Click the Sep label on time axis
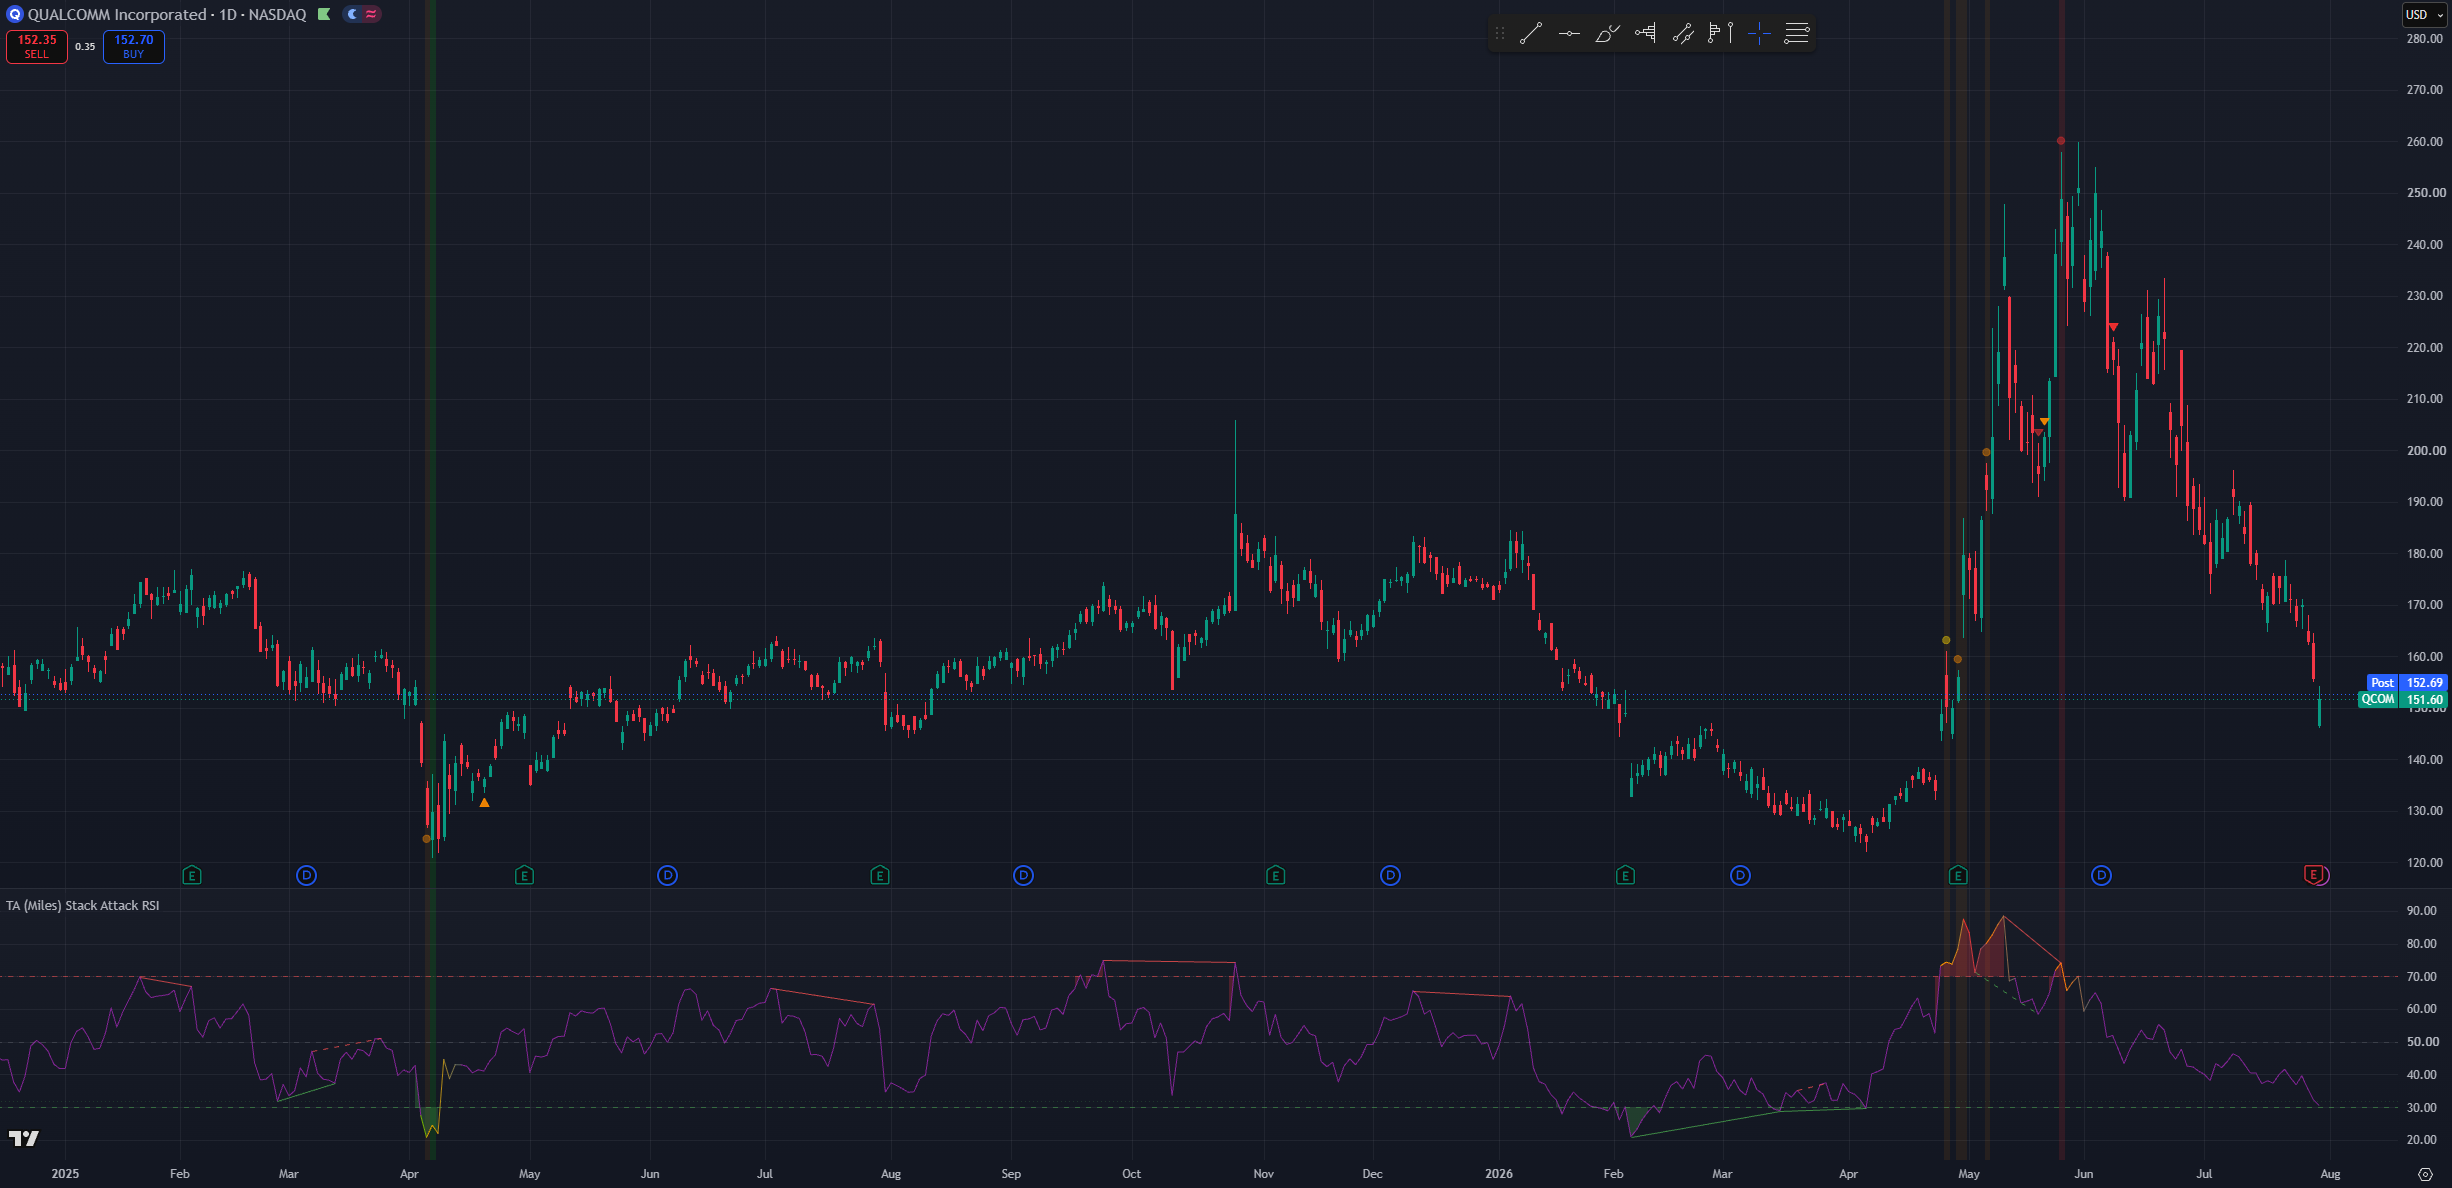The image size is (2452, 1188). 1011,1174
